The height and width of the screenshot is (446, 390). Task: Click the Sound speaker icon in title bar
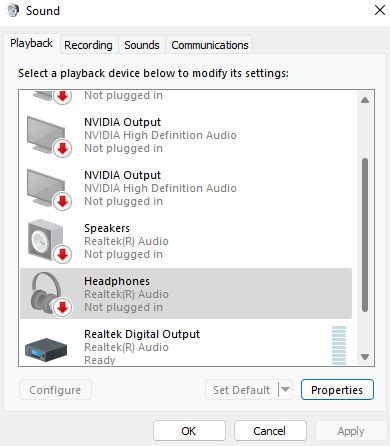click(x=13, y=10)
